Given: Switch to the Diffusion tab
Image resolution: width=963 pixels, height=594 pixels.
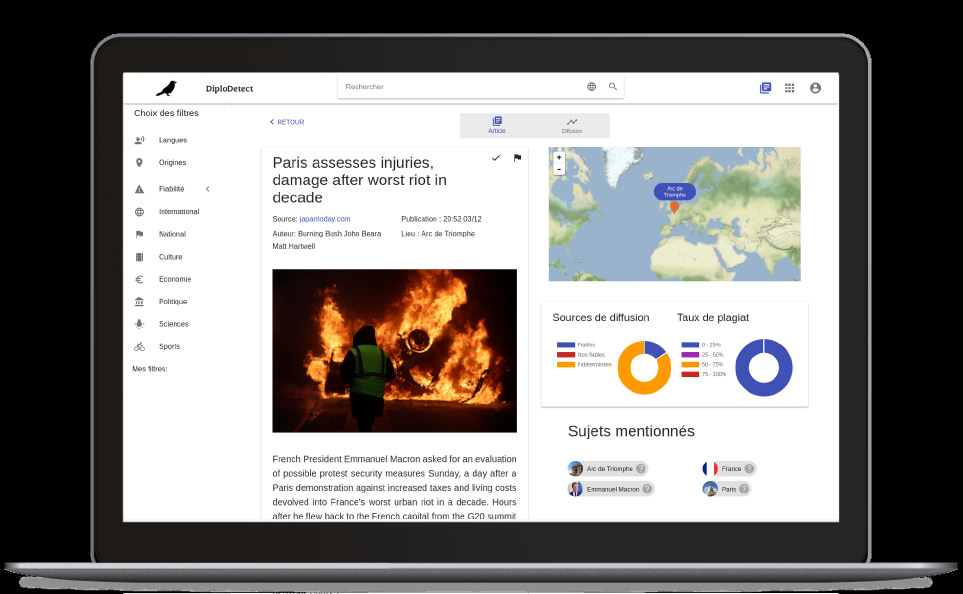Looking at the screenshot, I should click(572, 125).
